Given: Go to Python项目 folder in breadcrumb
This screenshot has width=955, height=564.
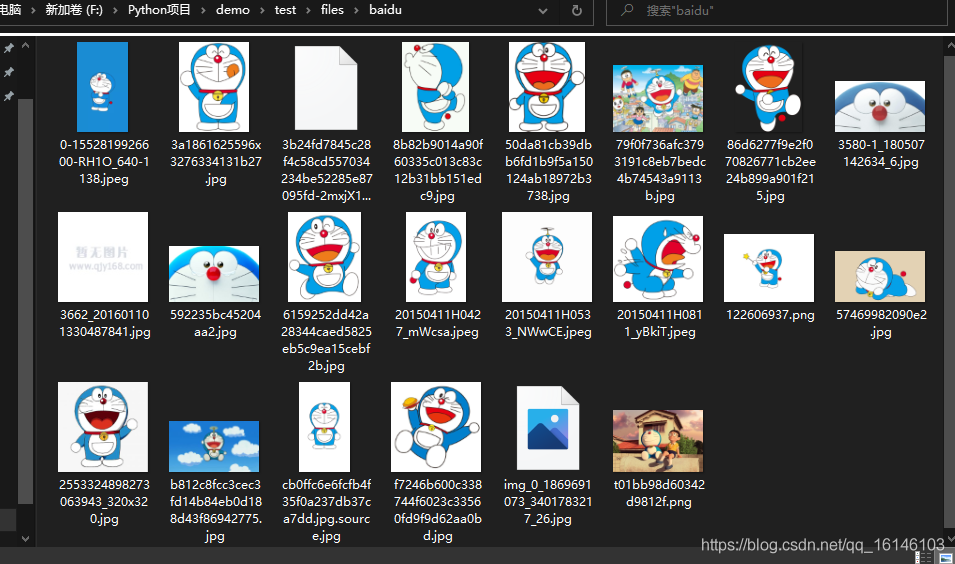Looking at the screenshot, I should pos(159,10).
